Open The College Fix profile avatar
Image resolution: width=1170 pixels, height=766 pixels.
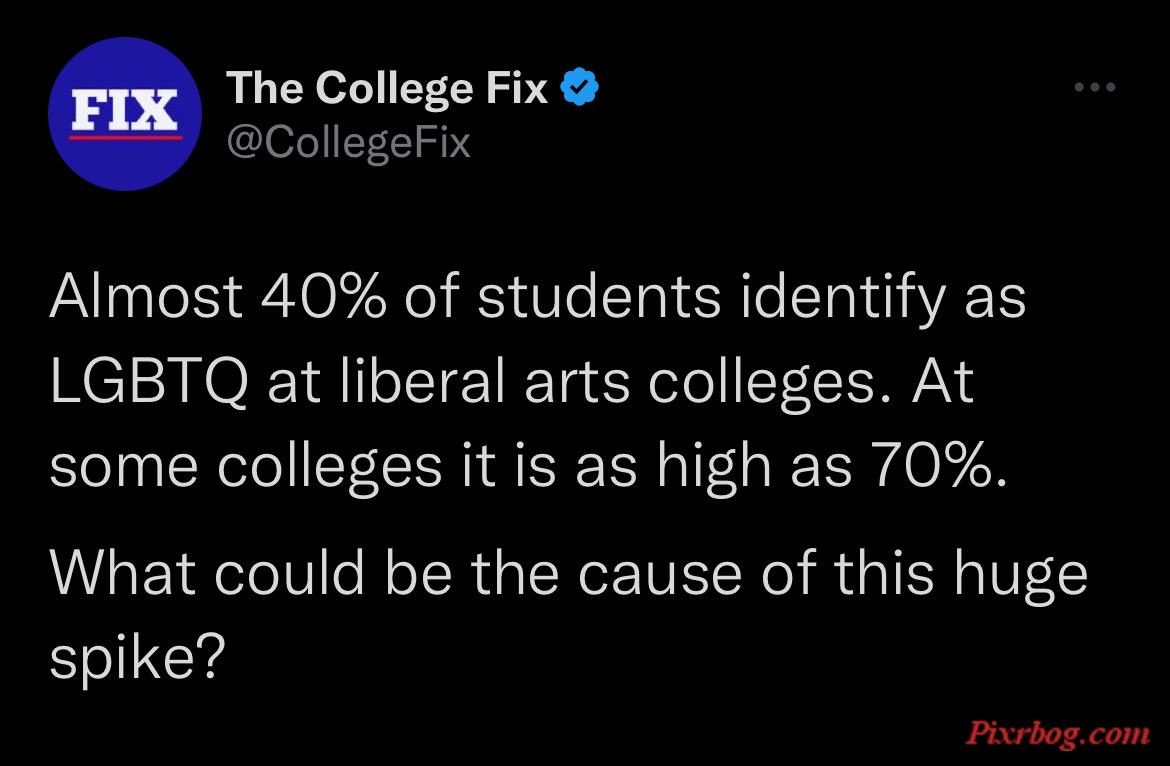point(125,114)
